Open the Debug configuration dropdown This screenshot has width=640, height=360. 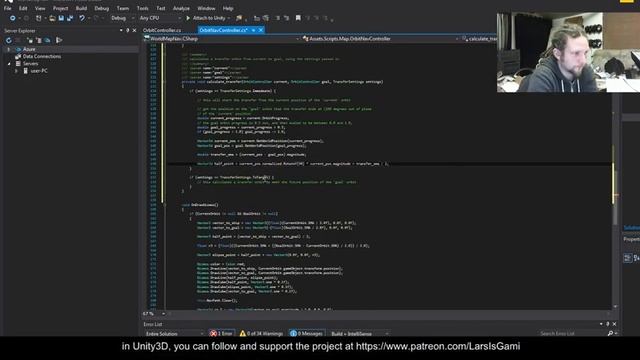(x=122, y=18)
